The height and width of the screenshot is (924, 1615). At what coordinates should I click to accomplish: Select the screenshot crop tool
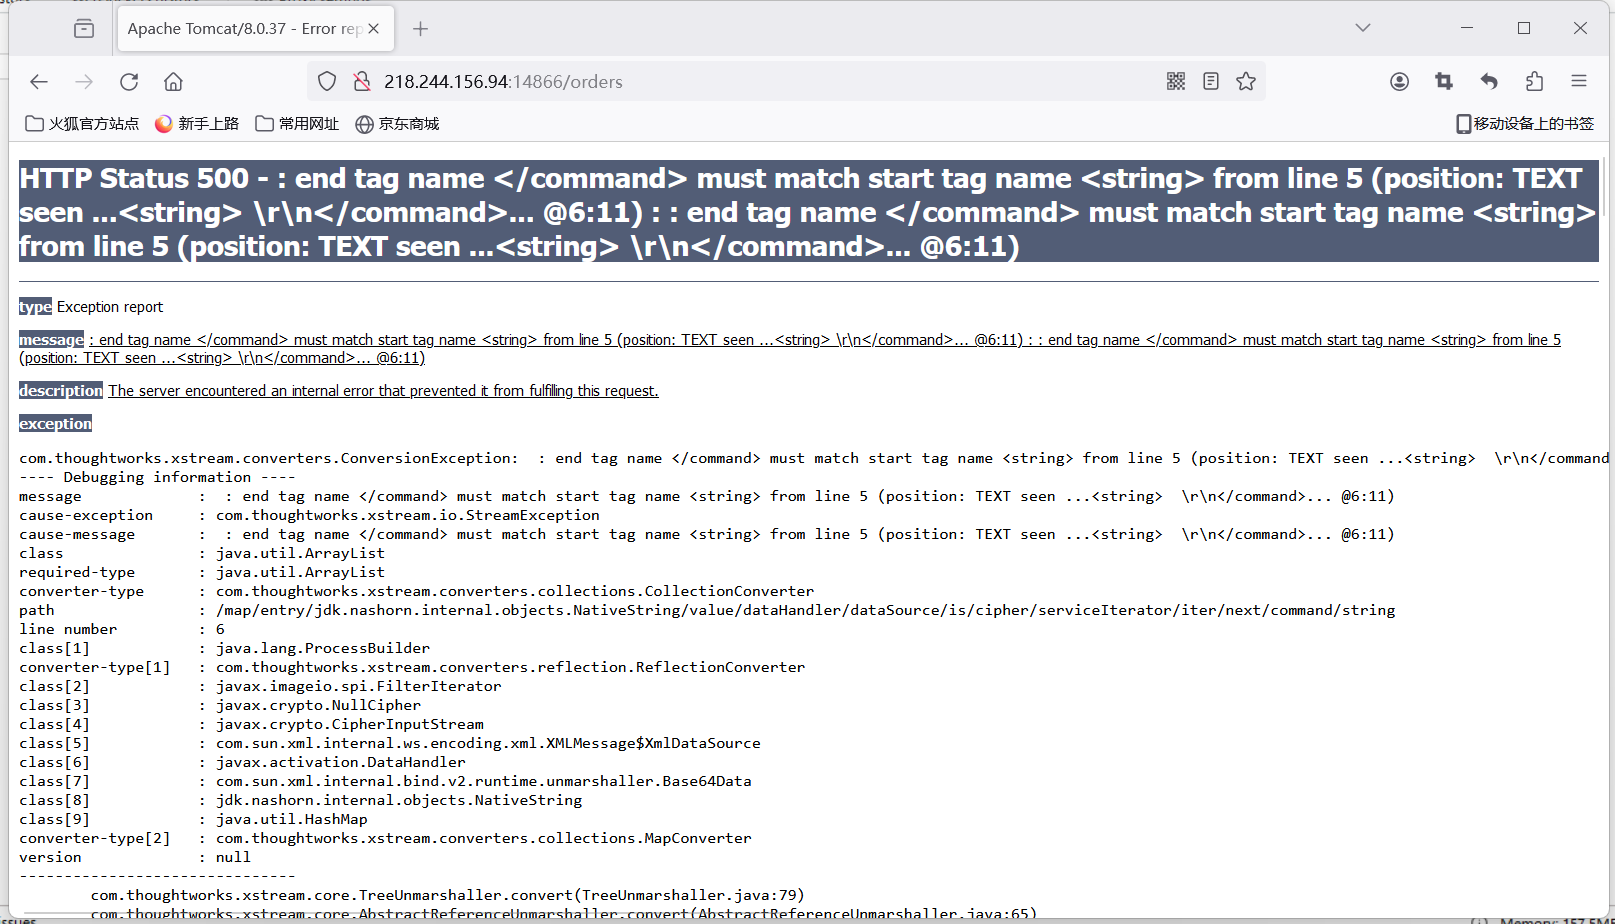click(1444, 82)
